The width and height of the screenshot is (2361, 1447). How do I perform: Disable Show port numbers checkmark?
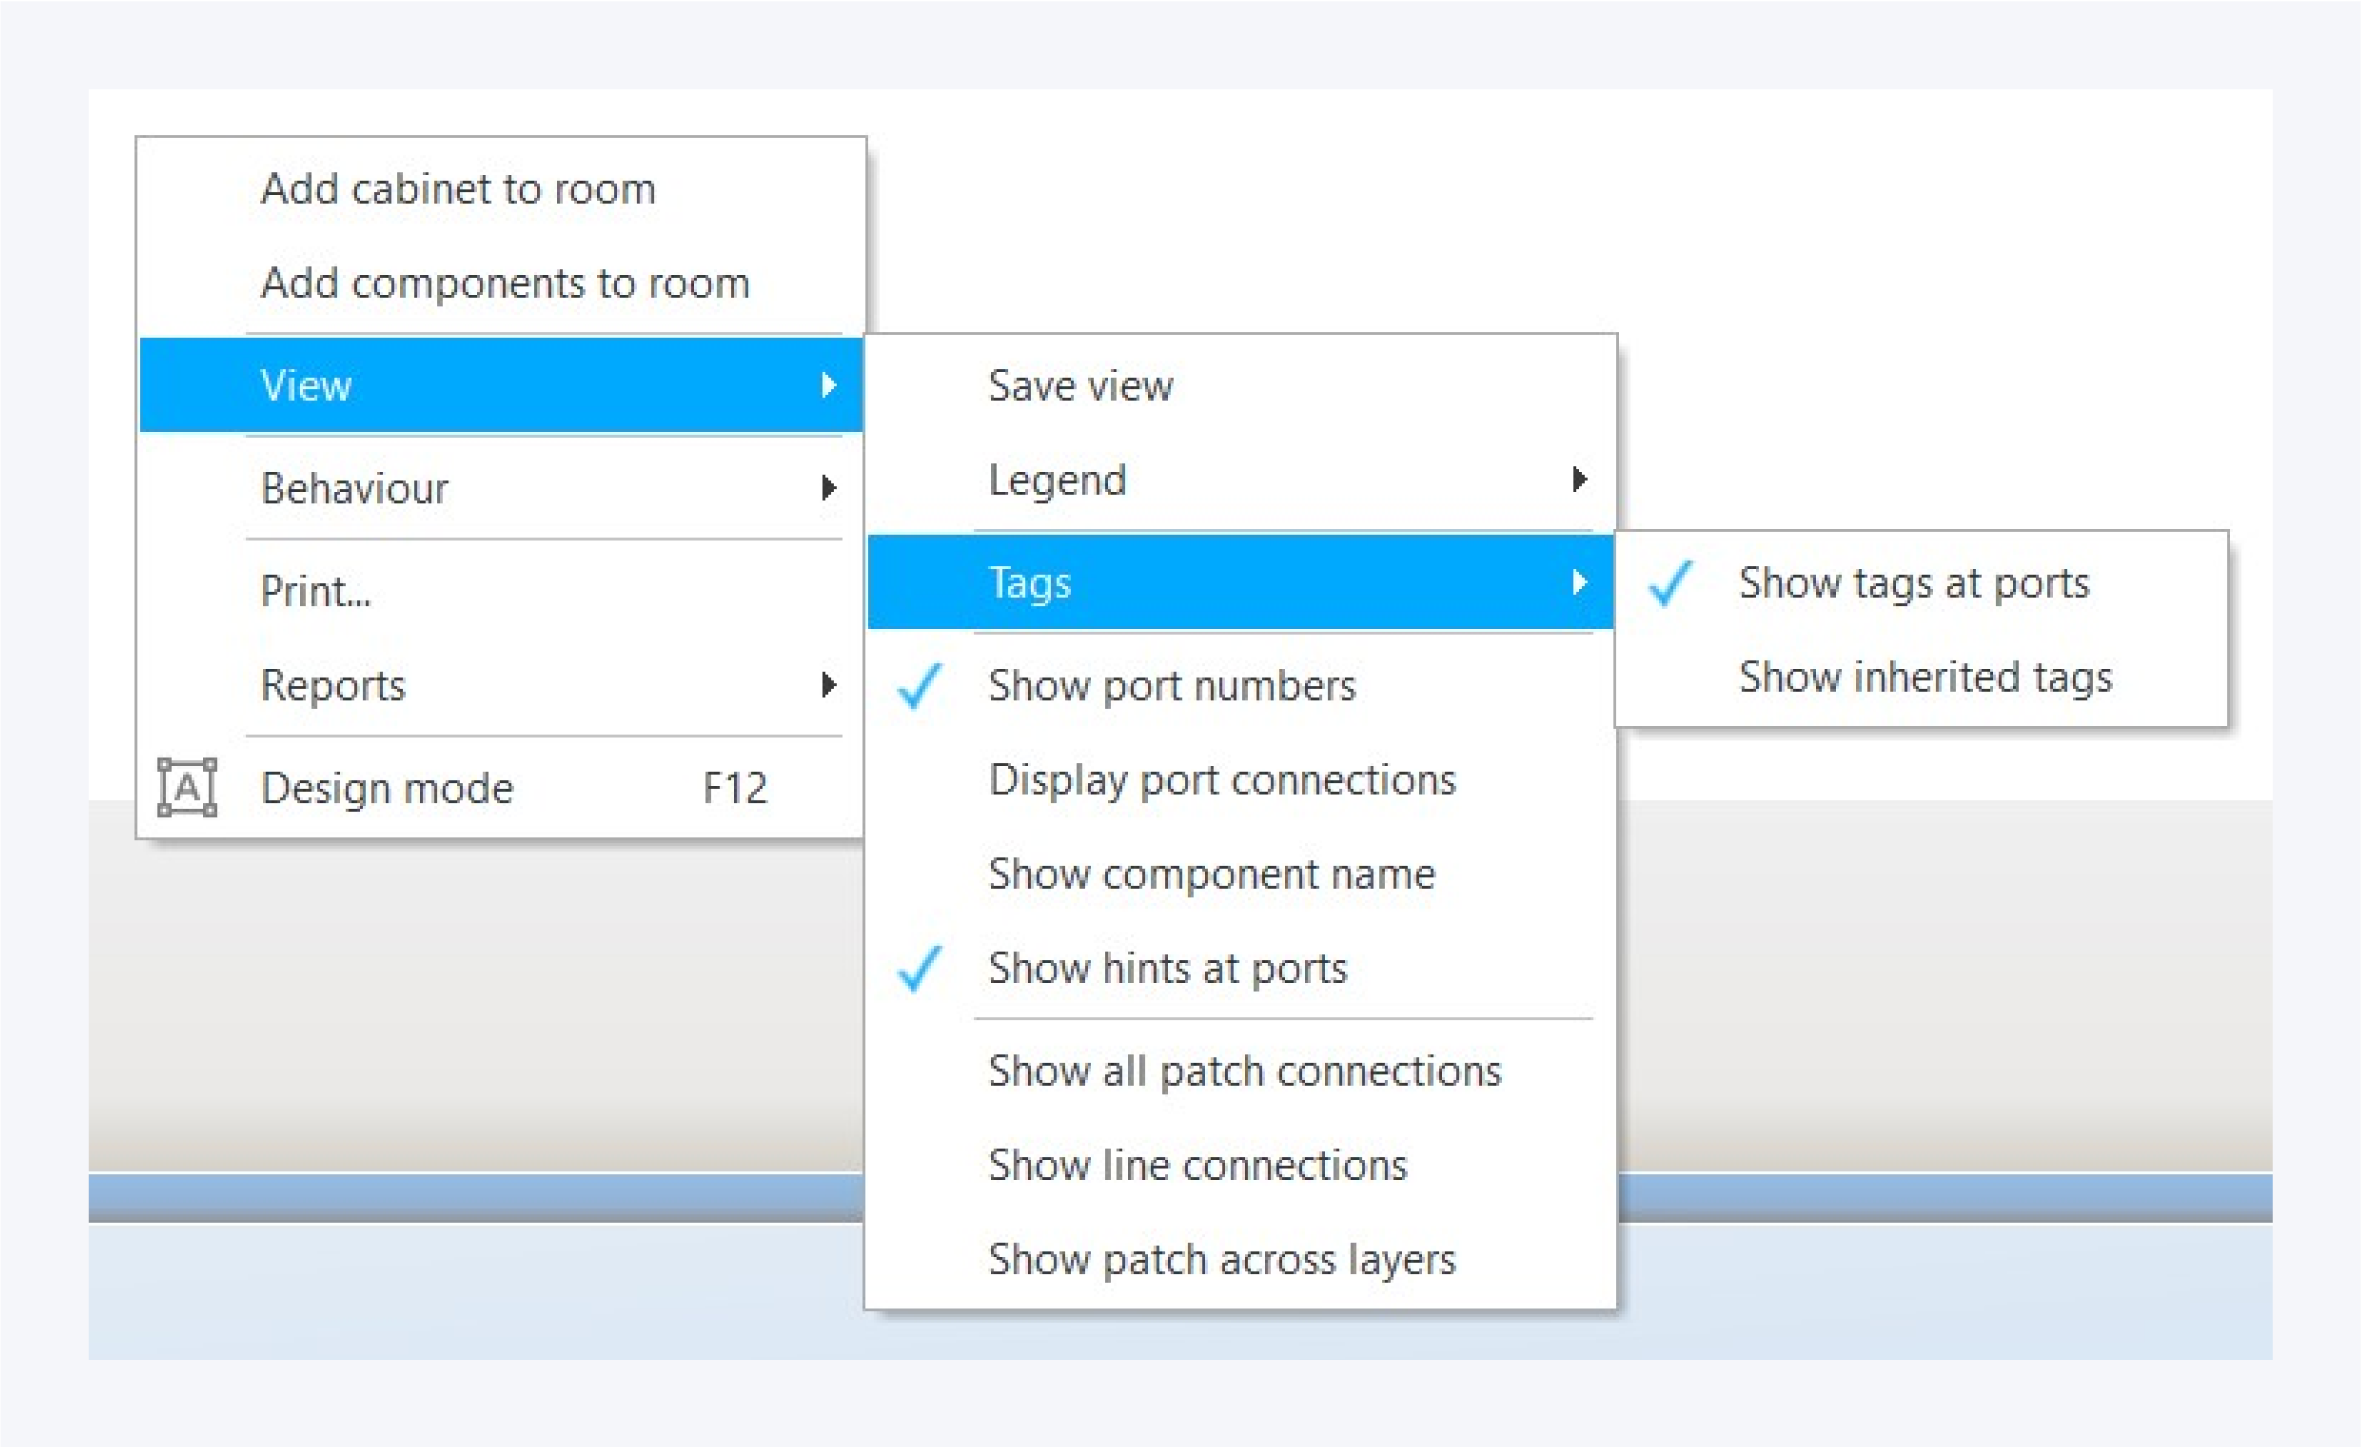[1170, 686]
